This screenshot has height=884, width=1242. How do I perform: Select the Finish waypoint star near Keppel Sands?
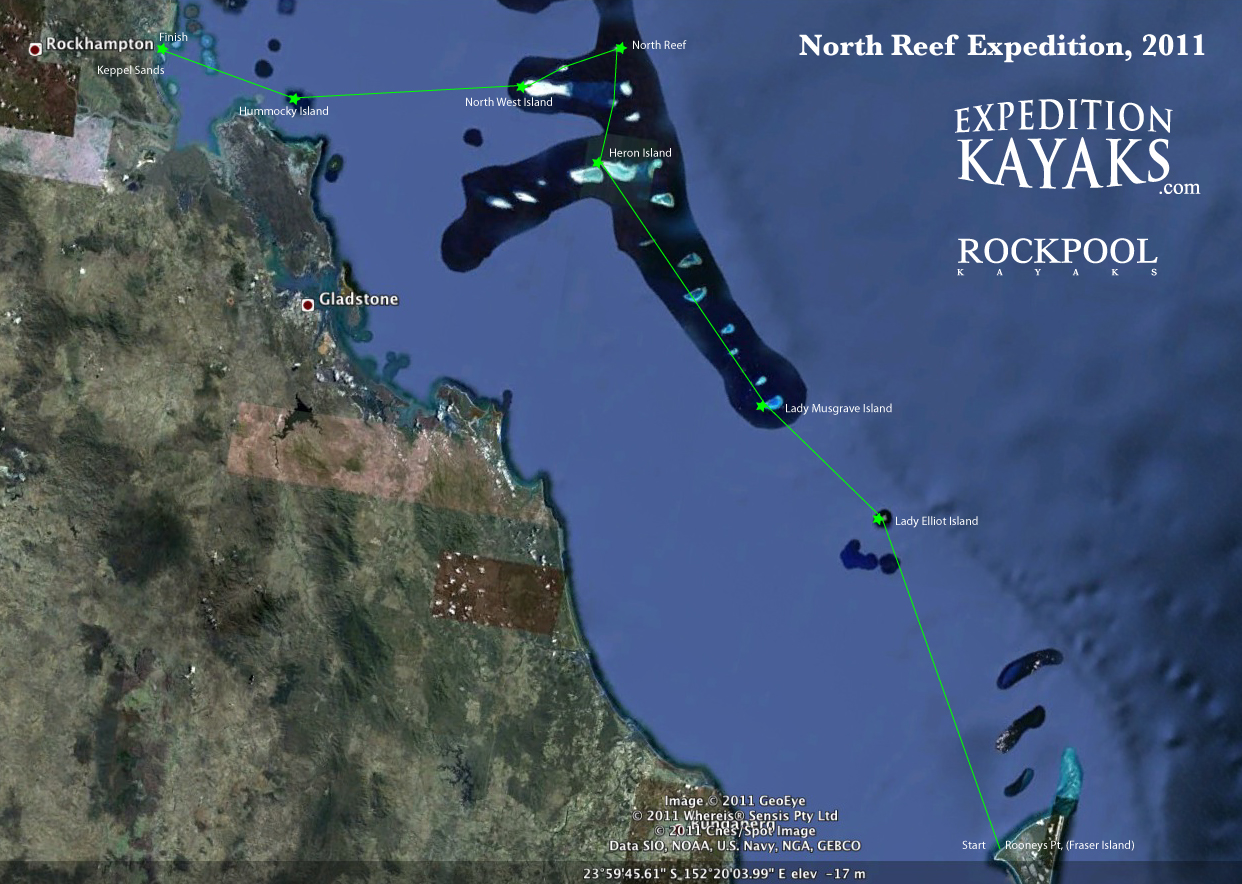pos(160,47)
